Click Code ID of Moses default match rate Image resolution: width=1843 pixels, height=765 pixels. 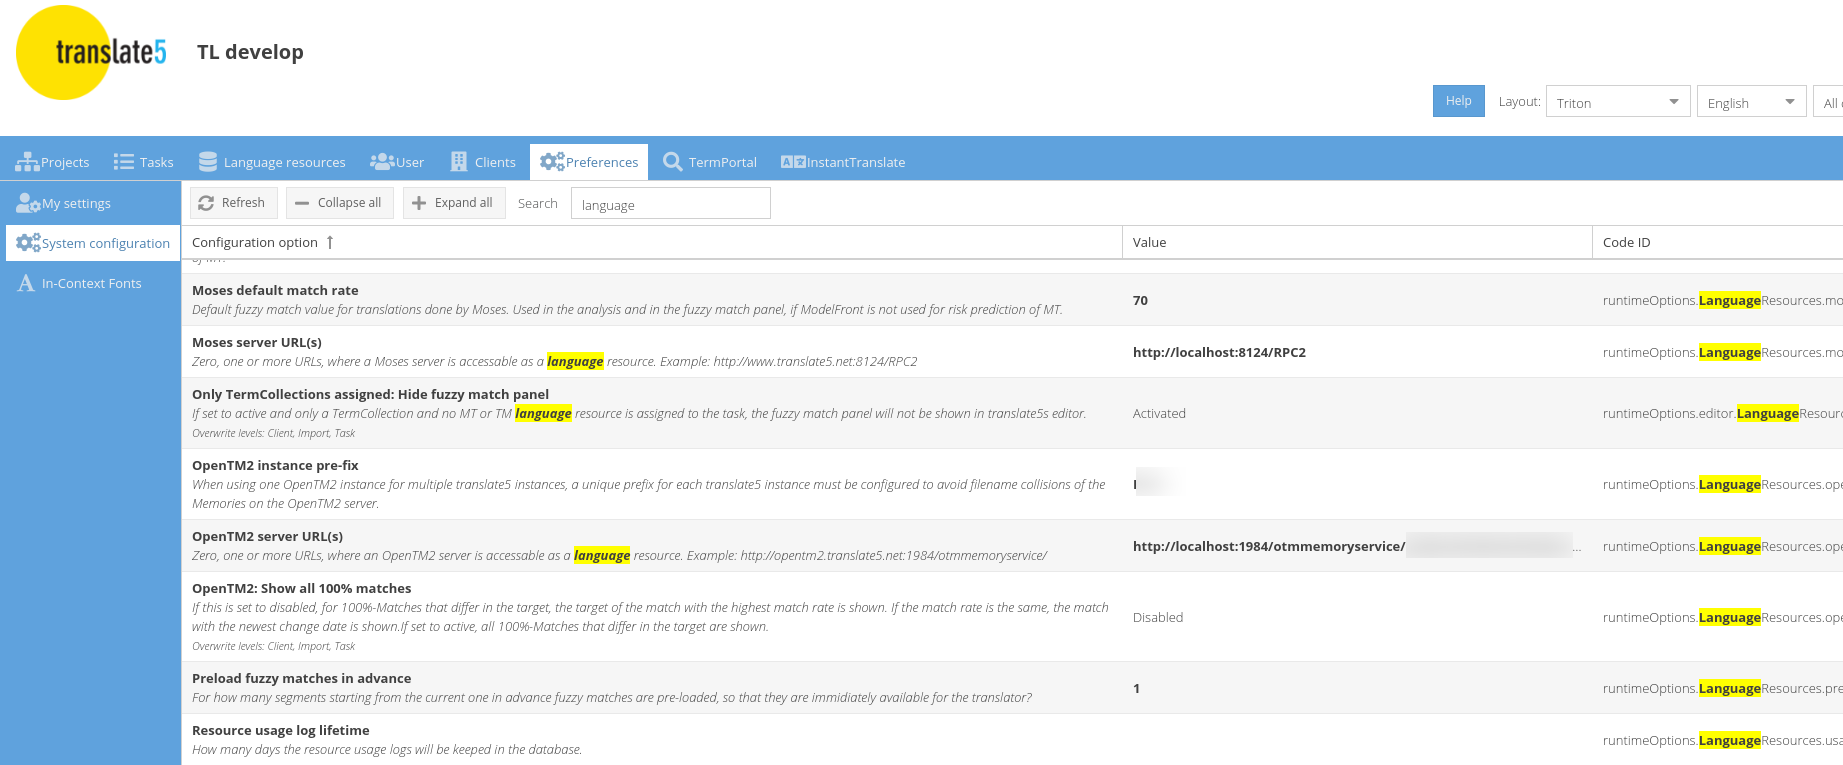point(1722,300)
